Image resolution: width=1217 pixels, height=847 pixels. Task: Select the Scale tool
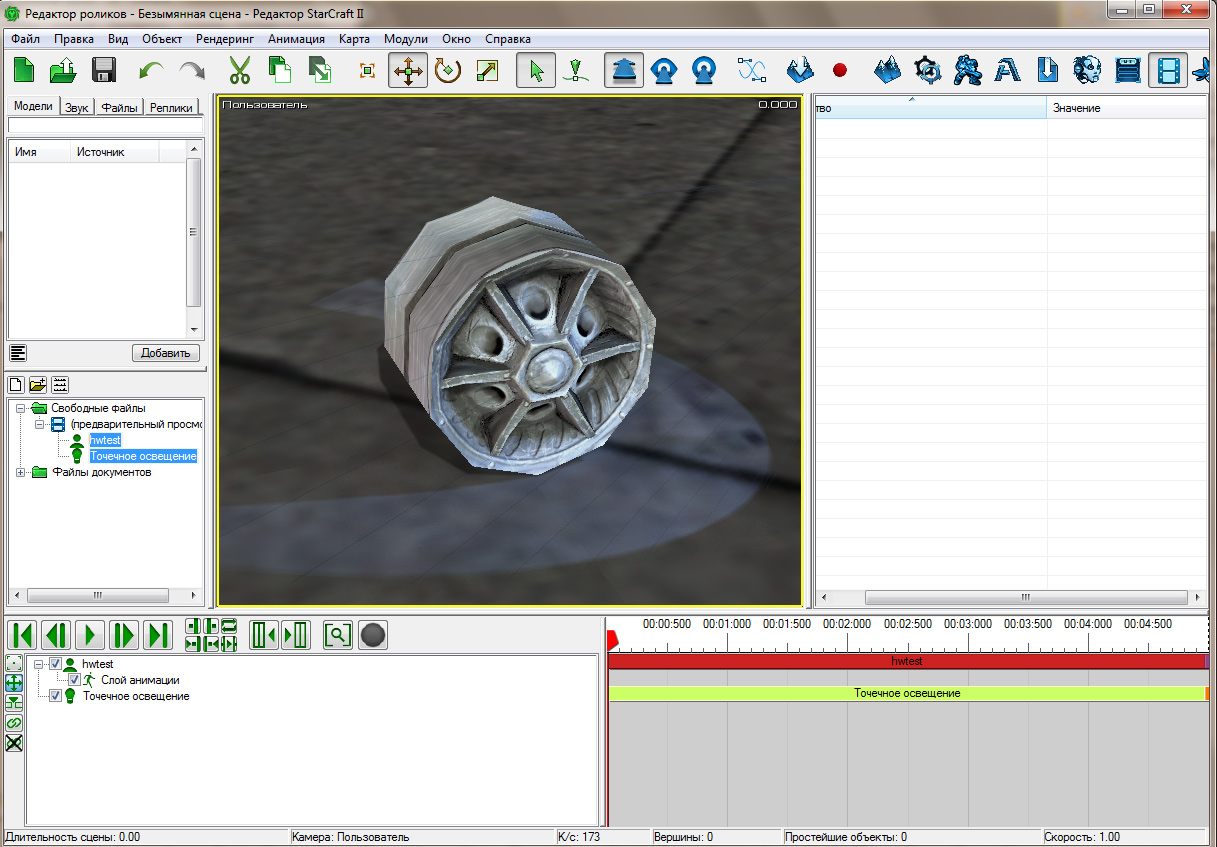(x=487, y=71)
